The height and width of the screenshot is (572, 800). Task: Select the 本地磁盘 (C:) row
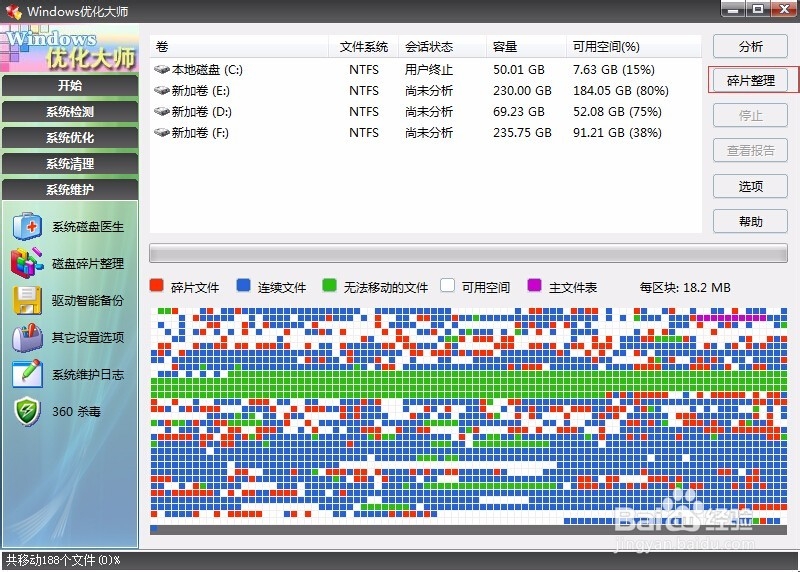pyautogui.click(x=426, y=69)
